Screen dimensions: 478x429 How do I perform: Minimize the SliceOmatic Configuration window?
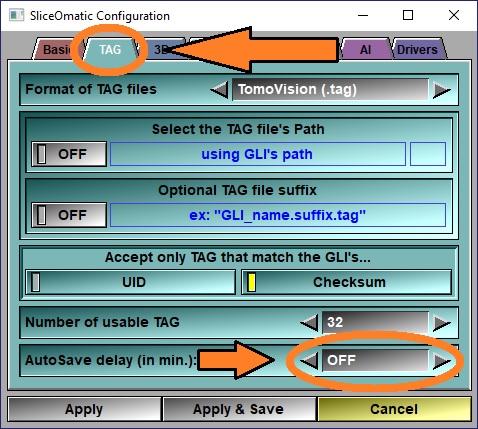[363, 15]
